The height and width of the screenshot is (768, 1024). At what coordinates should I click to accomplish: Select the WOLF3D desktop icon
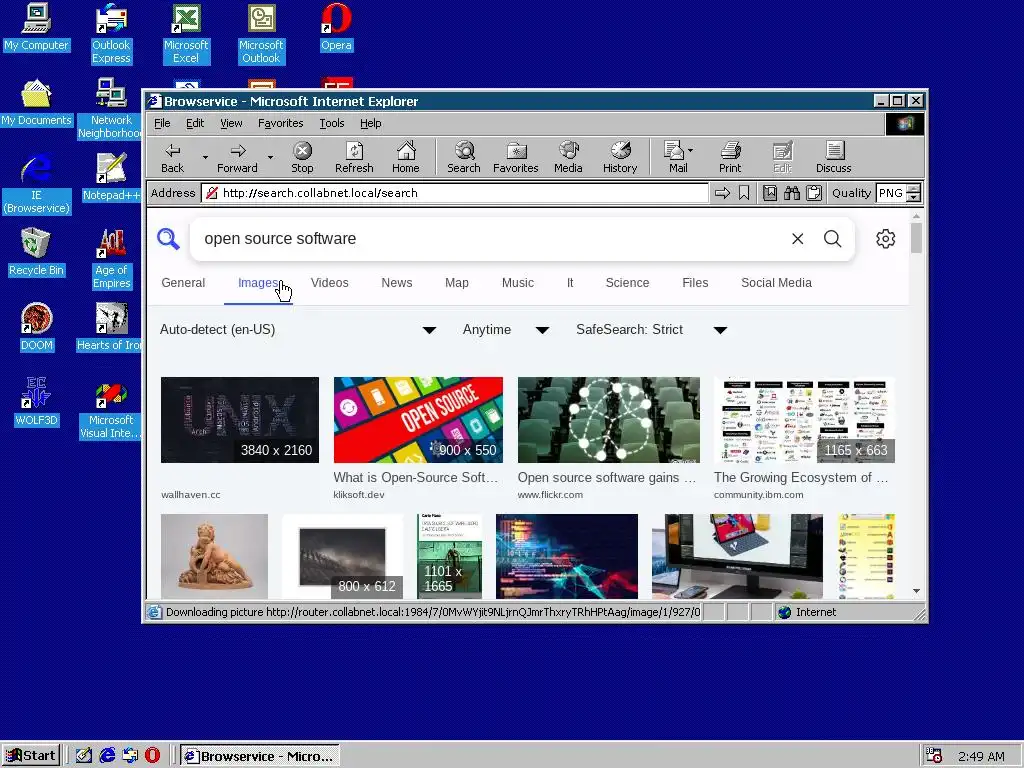tap(37, 402)
